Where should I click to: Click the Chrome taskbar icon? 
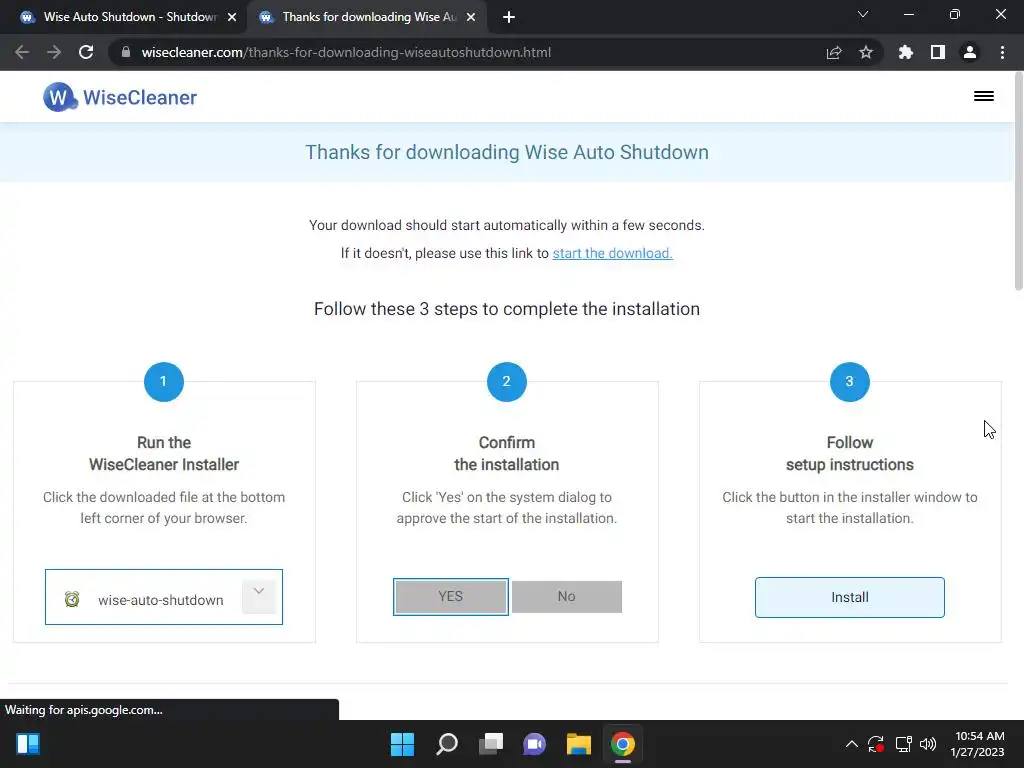click(623, 744)
